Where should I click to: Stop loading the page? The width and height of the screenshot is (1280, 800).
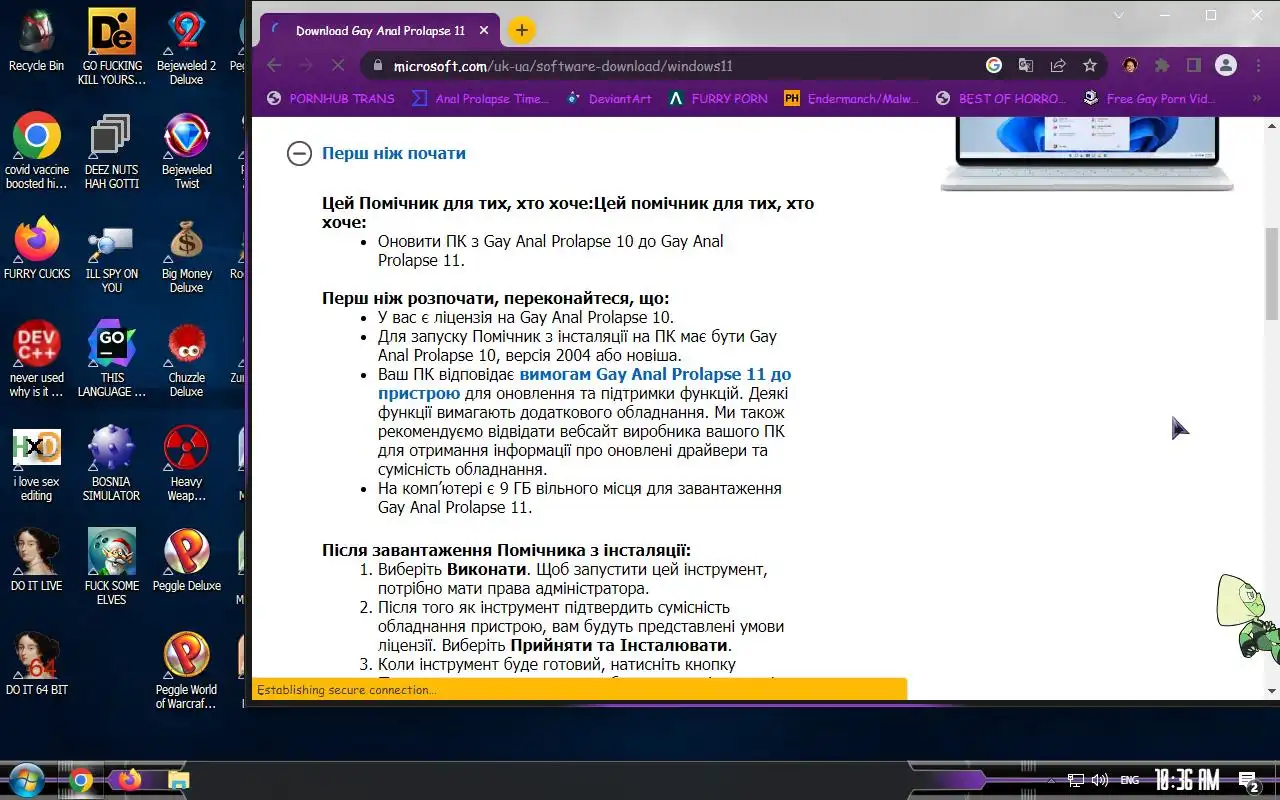tap(338, 66)
